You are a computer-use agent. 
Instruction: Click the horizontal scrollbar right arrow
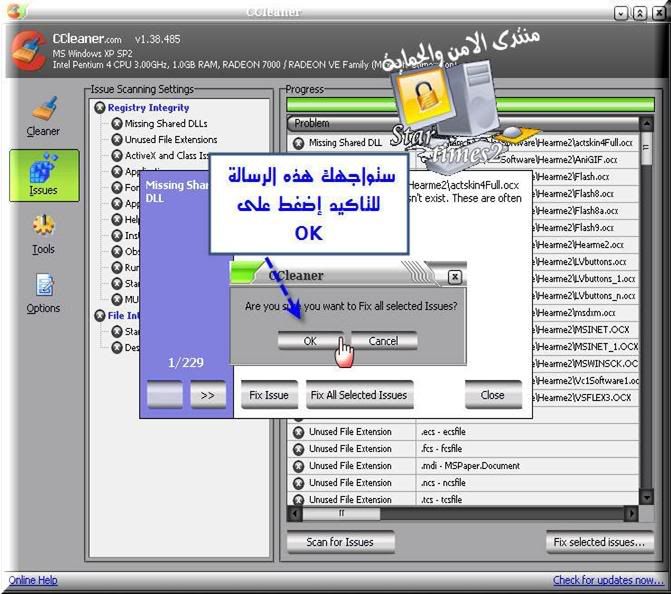click(x=632, y=513)
